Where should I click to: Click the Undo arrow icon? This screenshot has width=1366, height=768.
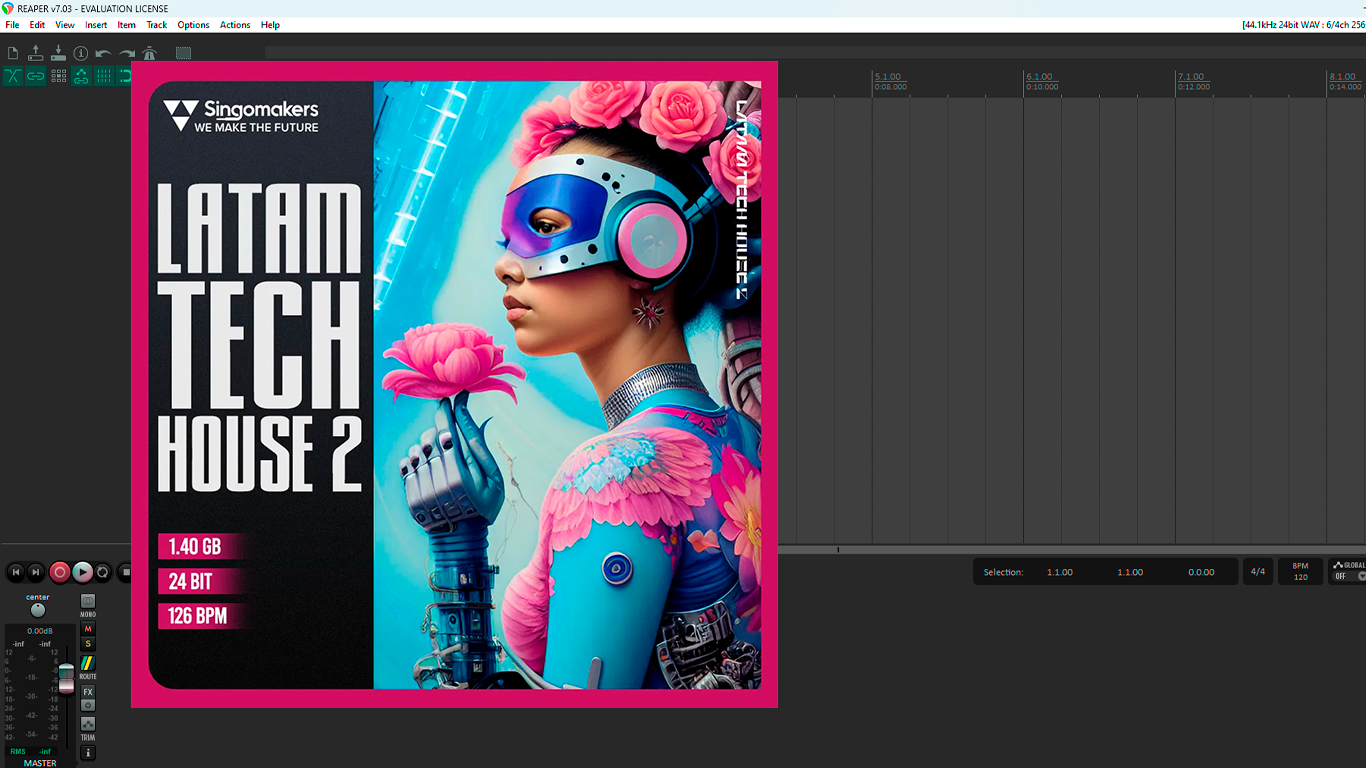point(103,53)
